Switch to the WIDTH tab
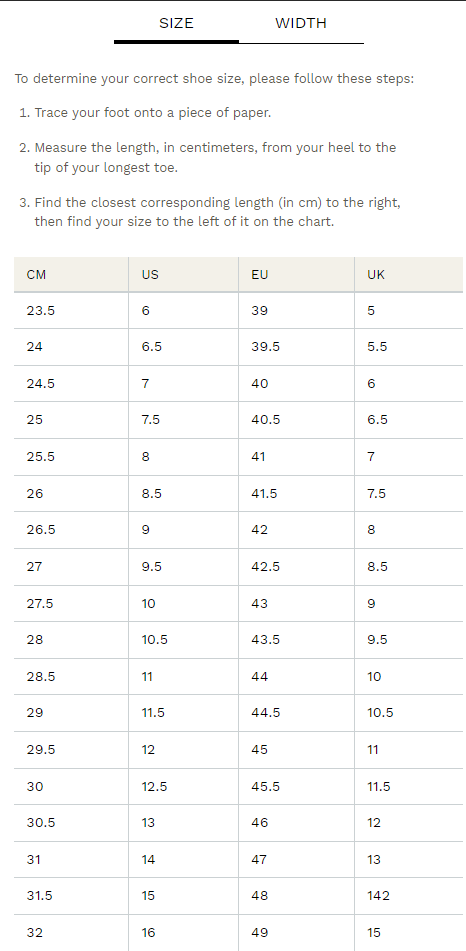Viewport: 466px width, 951px height. [301, 23]
